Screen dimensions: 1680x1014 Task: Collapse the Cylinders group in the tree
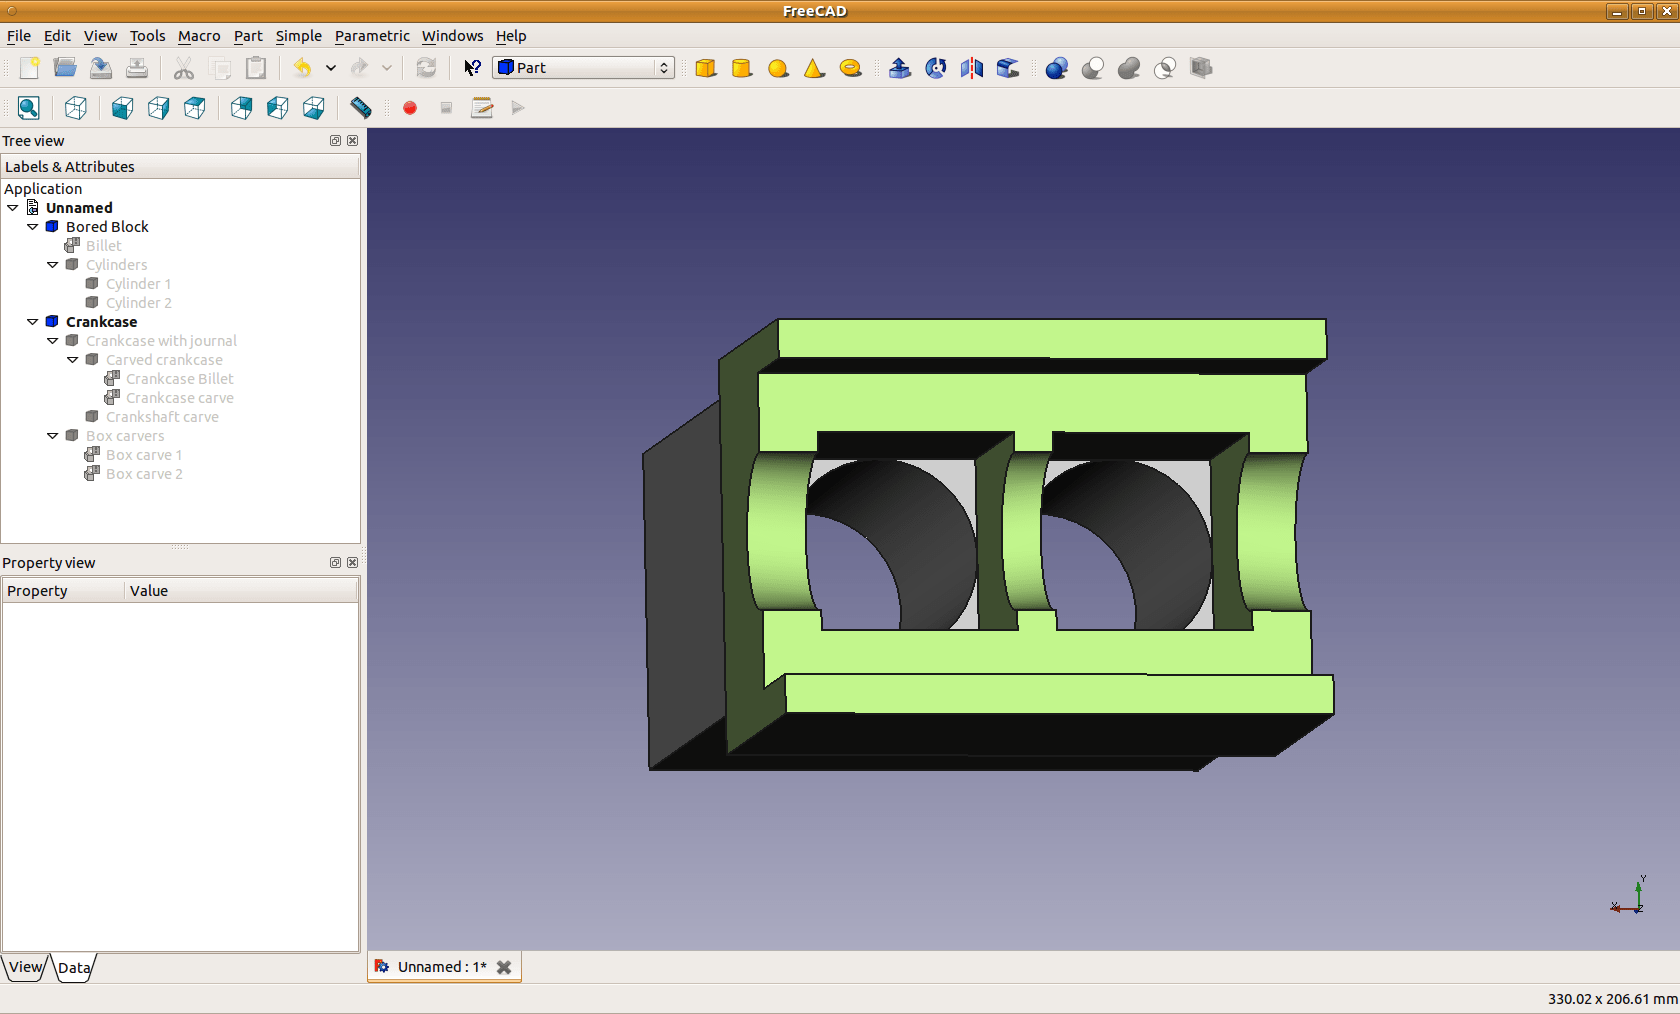point(53,265)
